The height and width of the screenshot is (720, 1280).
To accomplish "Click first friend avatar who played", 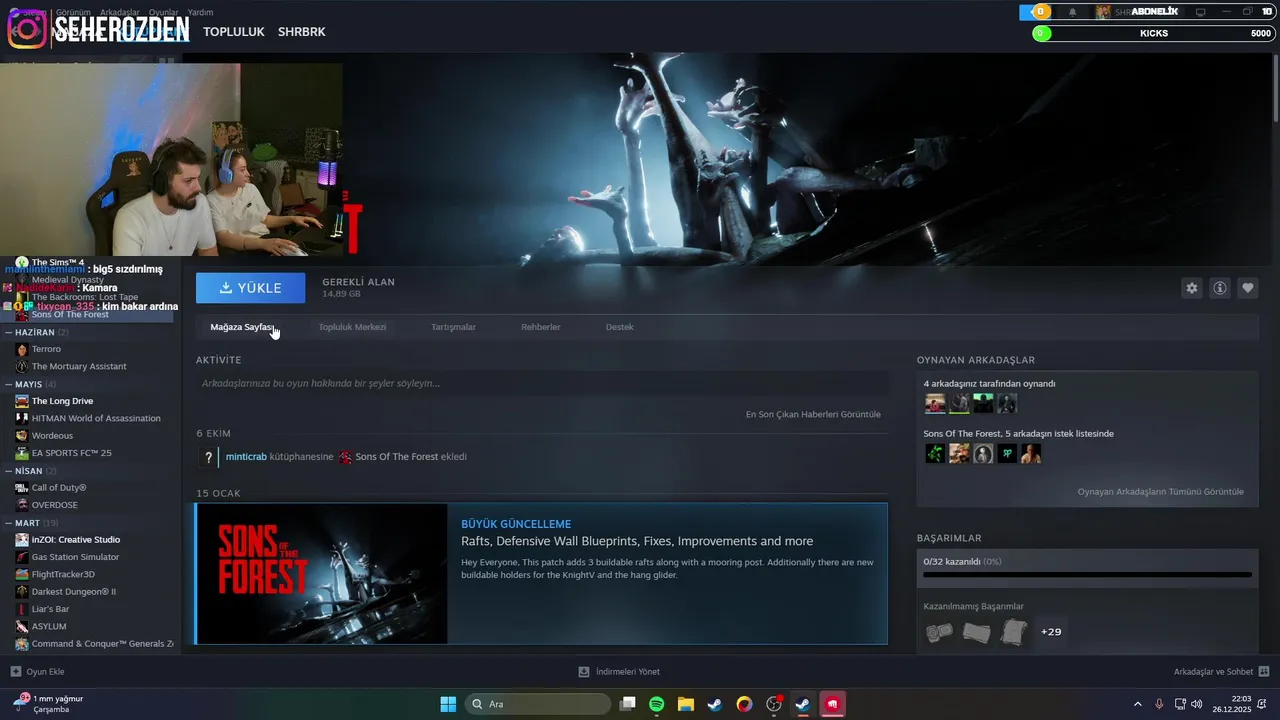I will [935, 403].
